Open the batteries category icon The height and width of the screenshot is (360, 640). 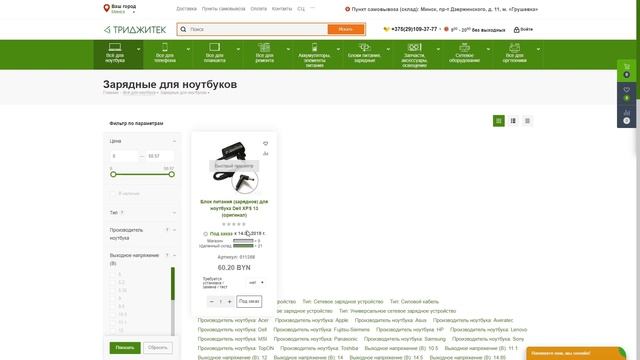click(x=314, y=47)
